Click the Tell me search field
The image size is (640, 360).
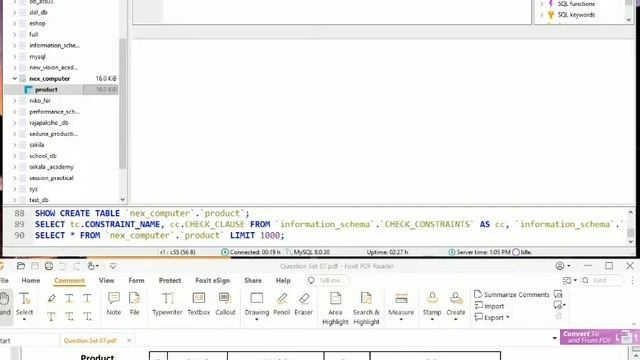point(328,280)
